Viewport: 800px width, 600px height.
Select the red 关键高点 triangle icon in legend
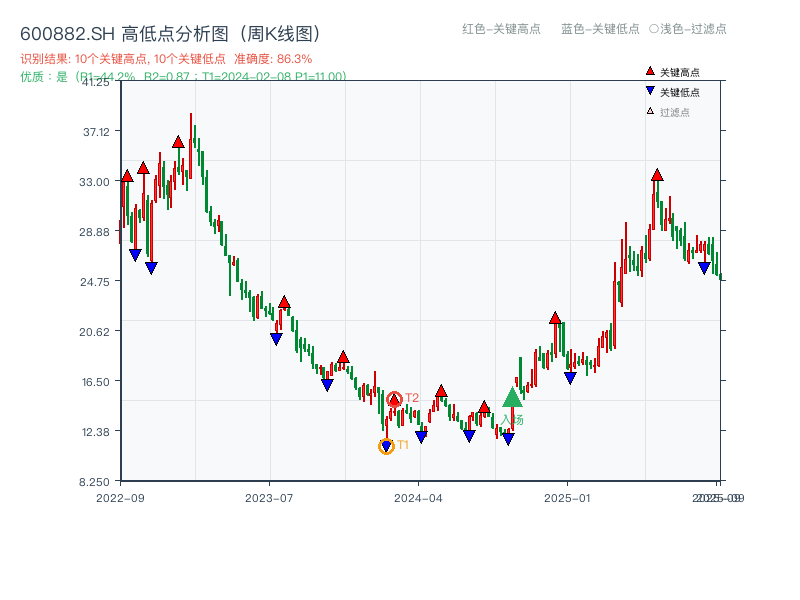tap(650, 72)
